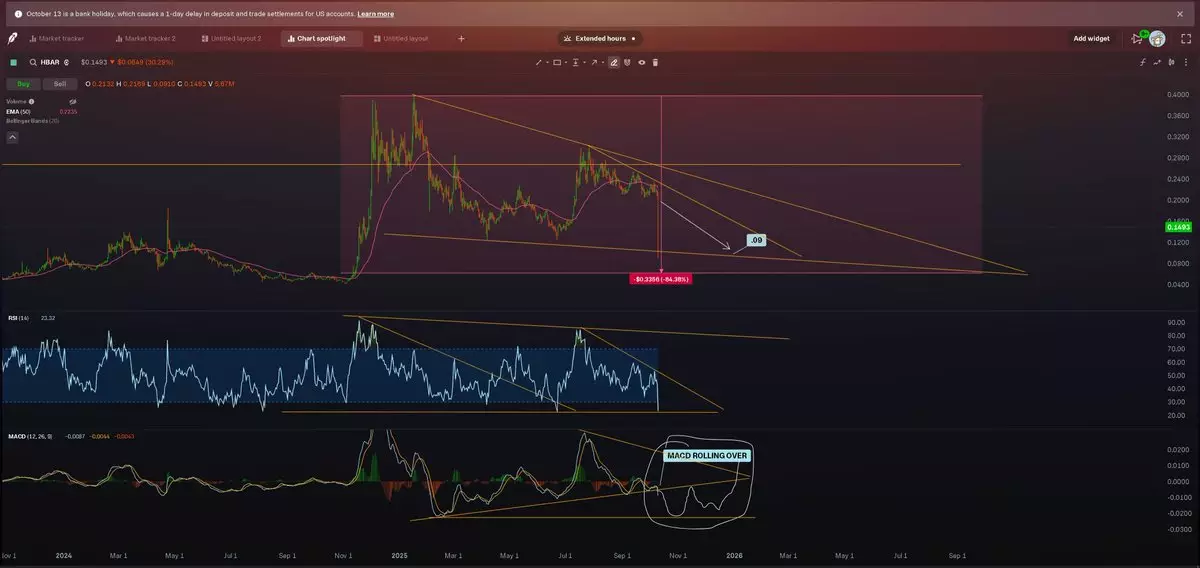Switch to the Market tracker 2 tab
The width and height of the screenshot is (1200, 568).
click(149, 38)
